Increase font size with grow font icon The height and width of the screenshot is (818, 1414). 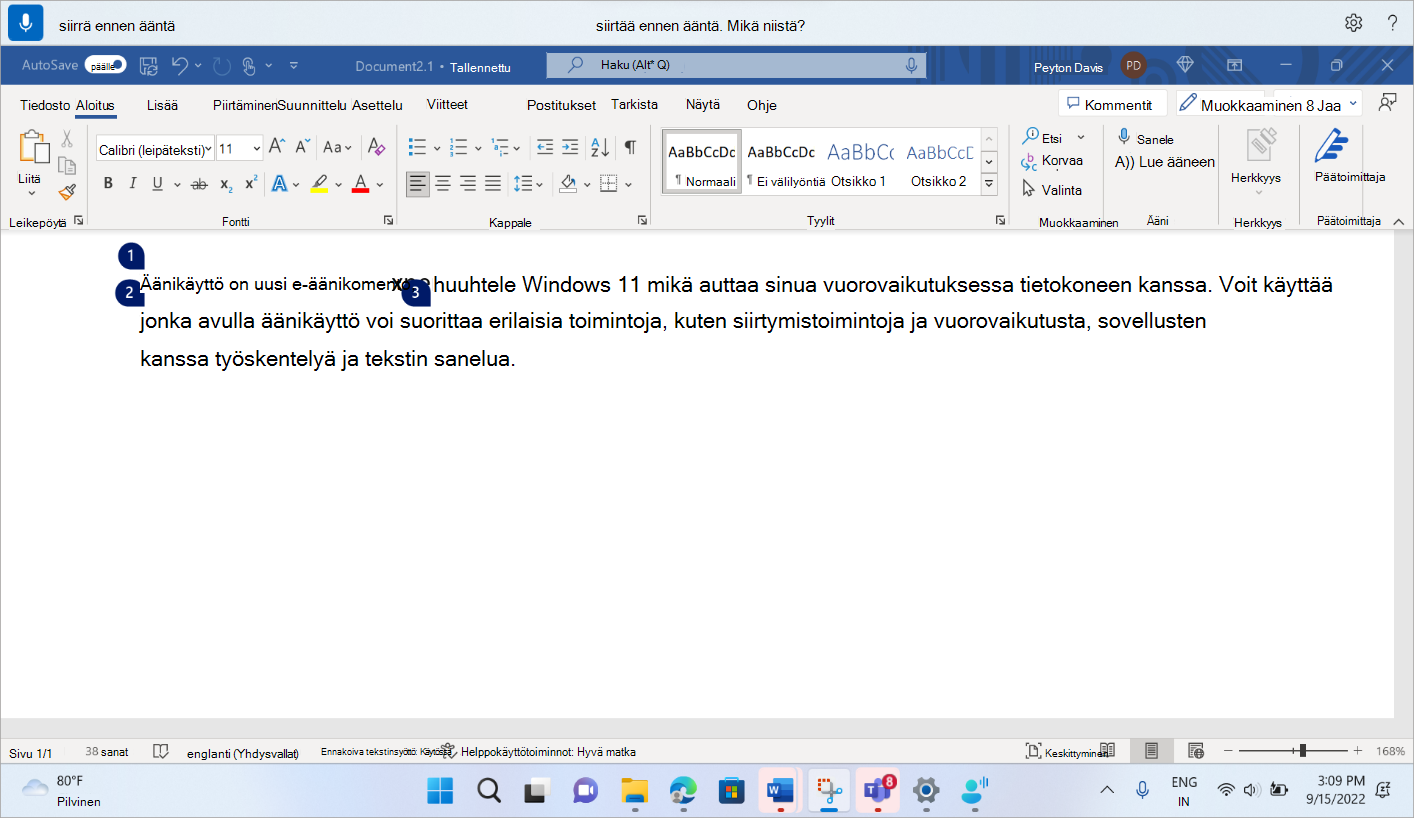(277, 148)
